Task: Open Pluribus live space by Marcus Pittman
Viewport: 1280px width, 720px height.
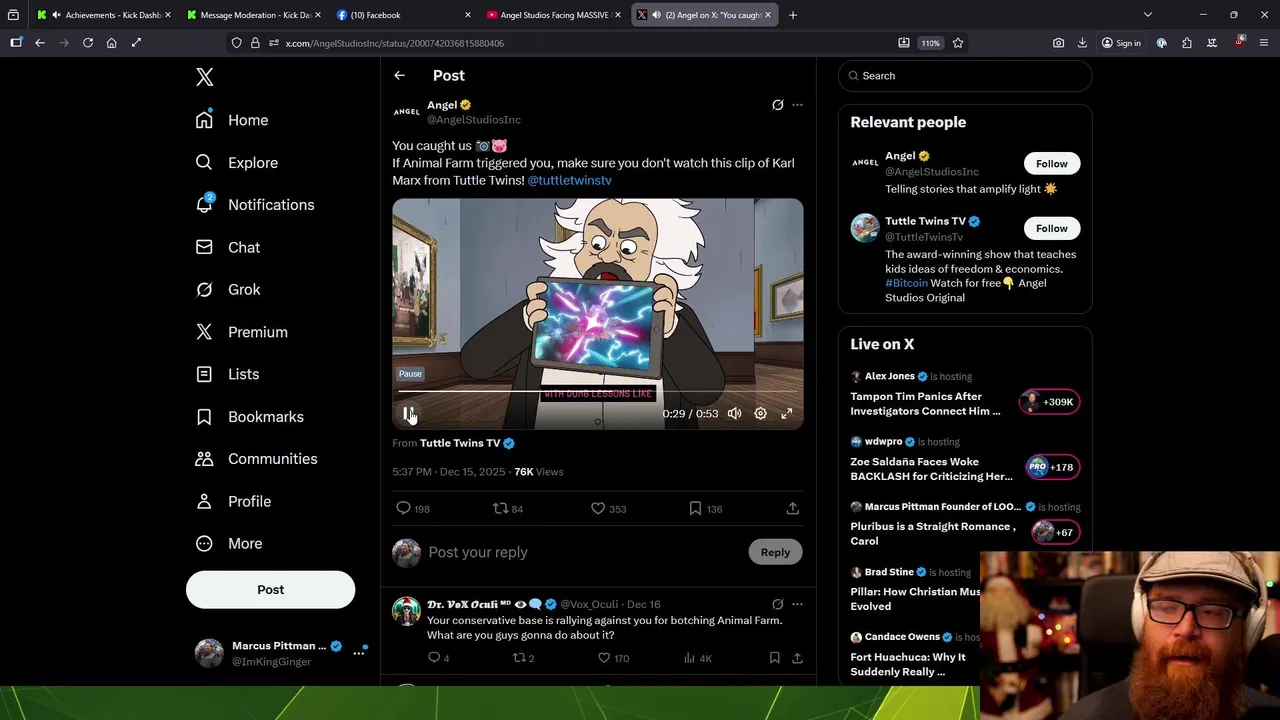Action: coord(965,524)
